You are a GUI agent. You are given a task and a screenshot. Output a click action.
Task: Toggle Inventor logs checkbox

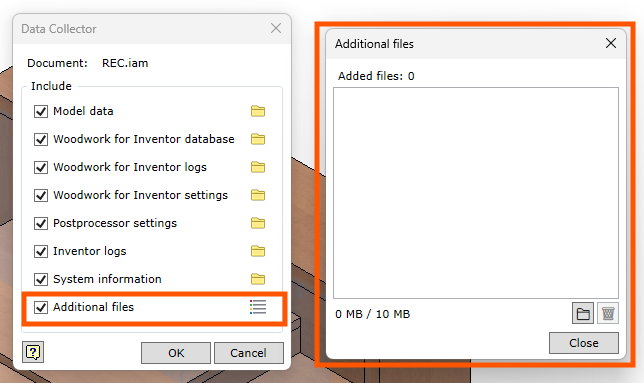(41, 251)
